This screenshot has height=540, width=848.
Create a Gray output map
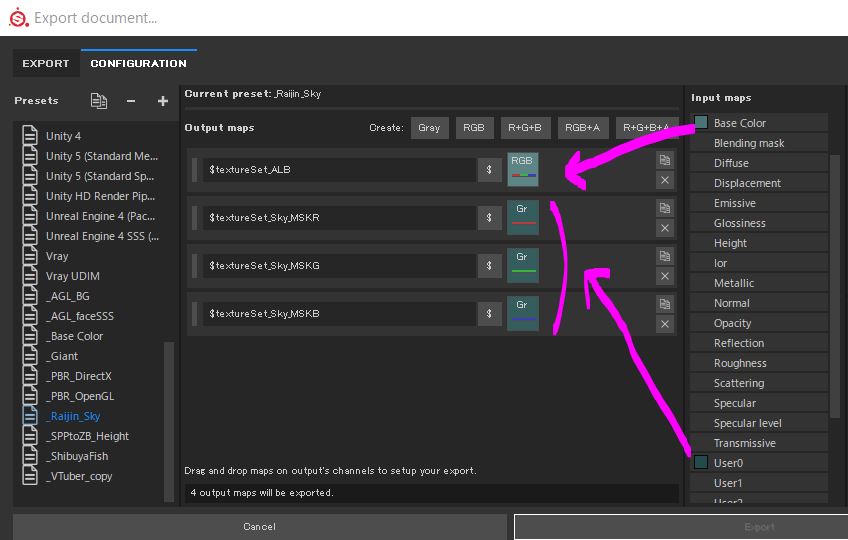pos(429,128)
